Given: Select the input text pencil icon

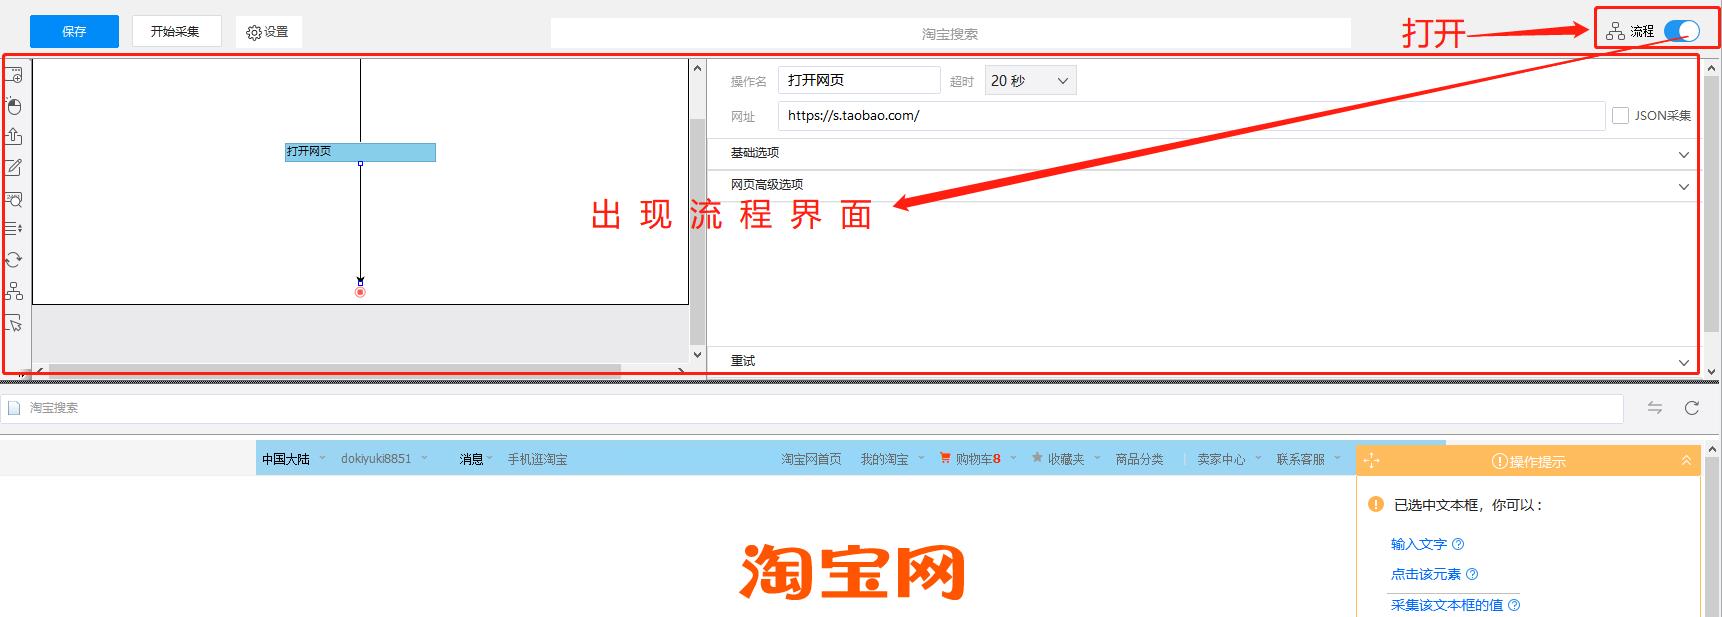Looking at the screenshot, I should pyautogui.click(x=14, y=167).
